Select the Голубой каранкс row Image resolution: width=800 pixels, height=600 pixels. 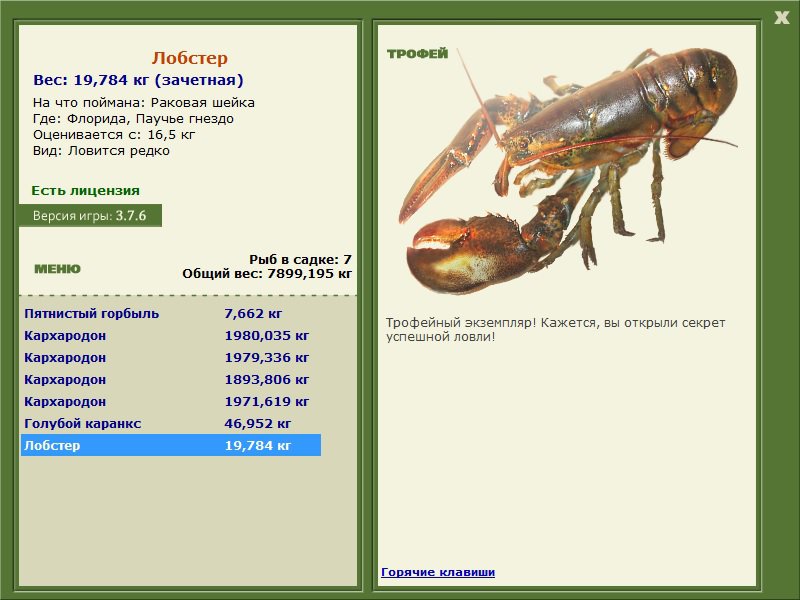171,423
